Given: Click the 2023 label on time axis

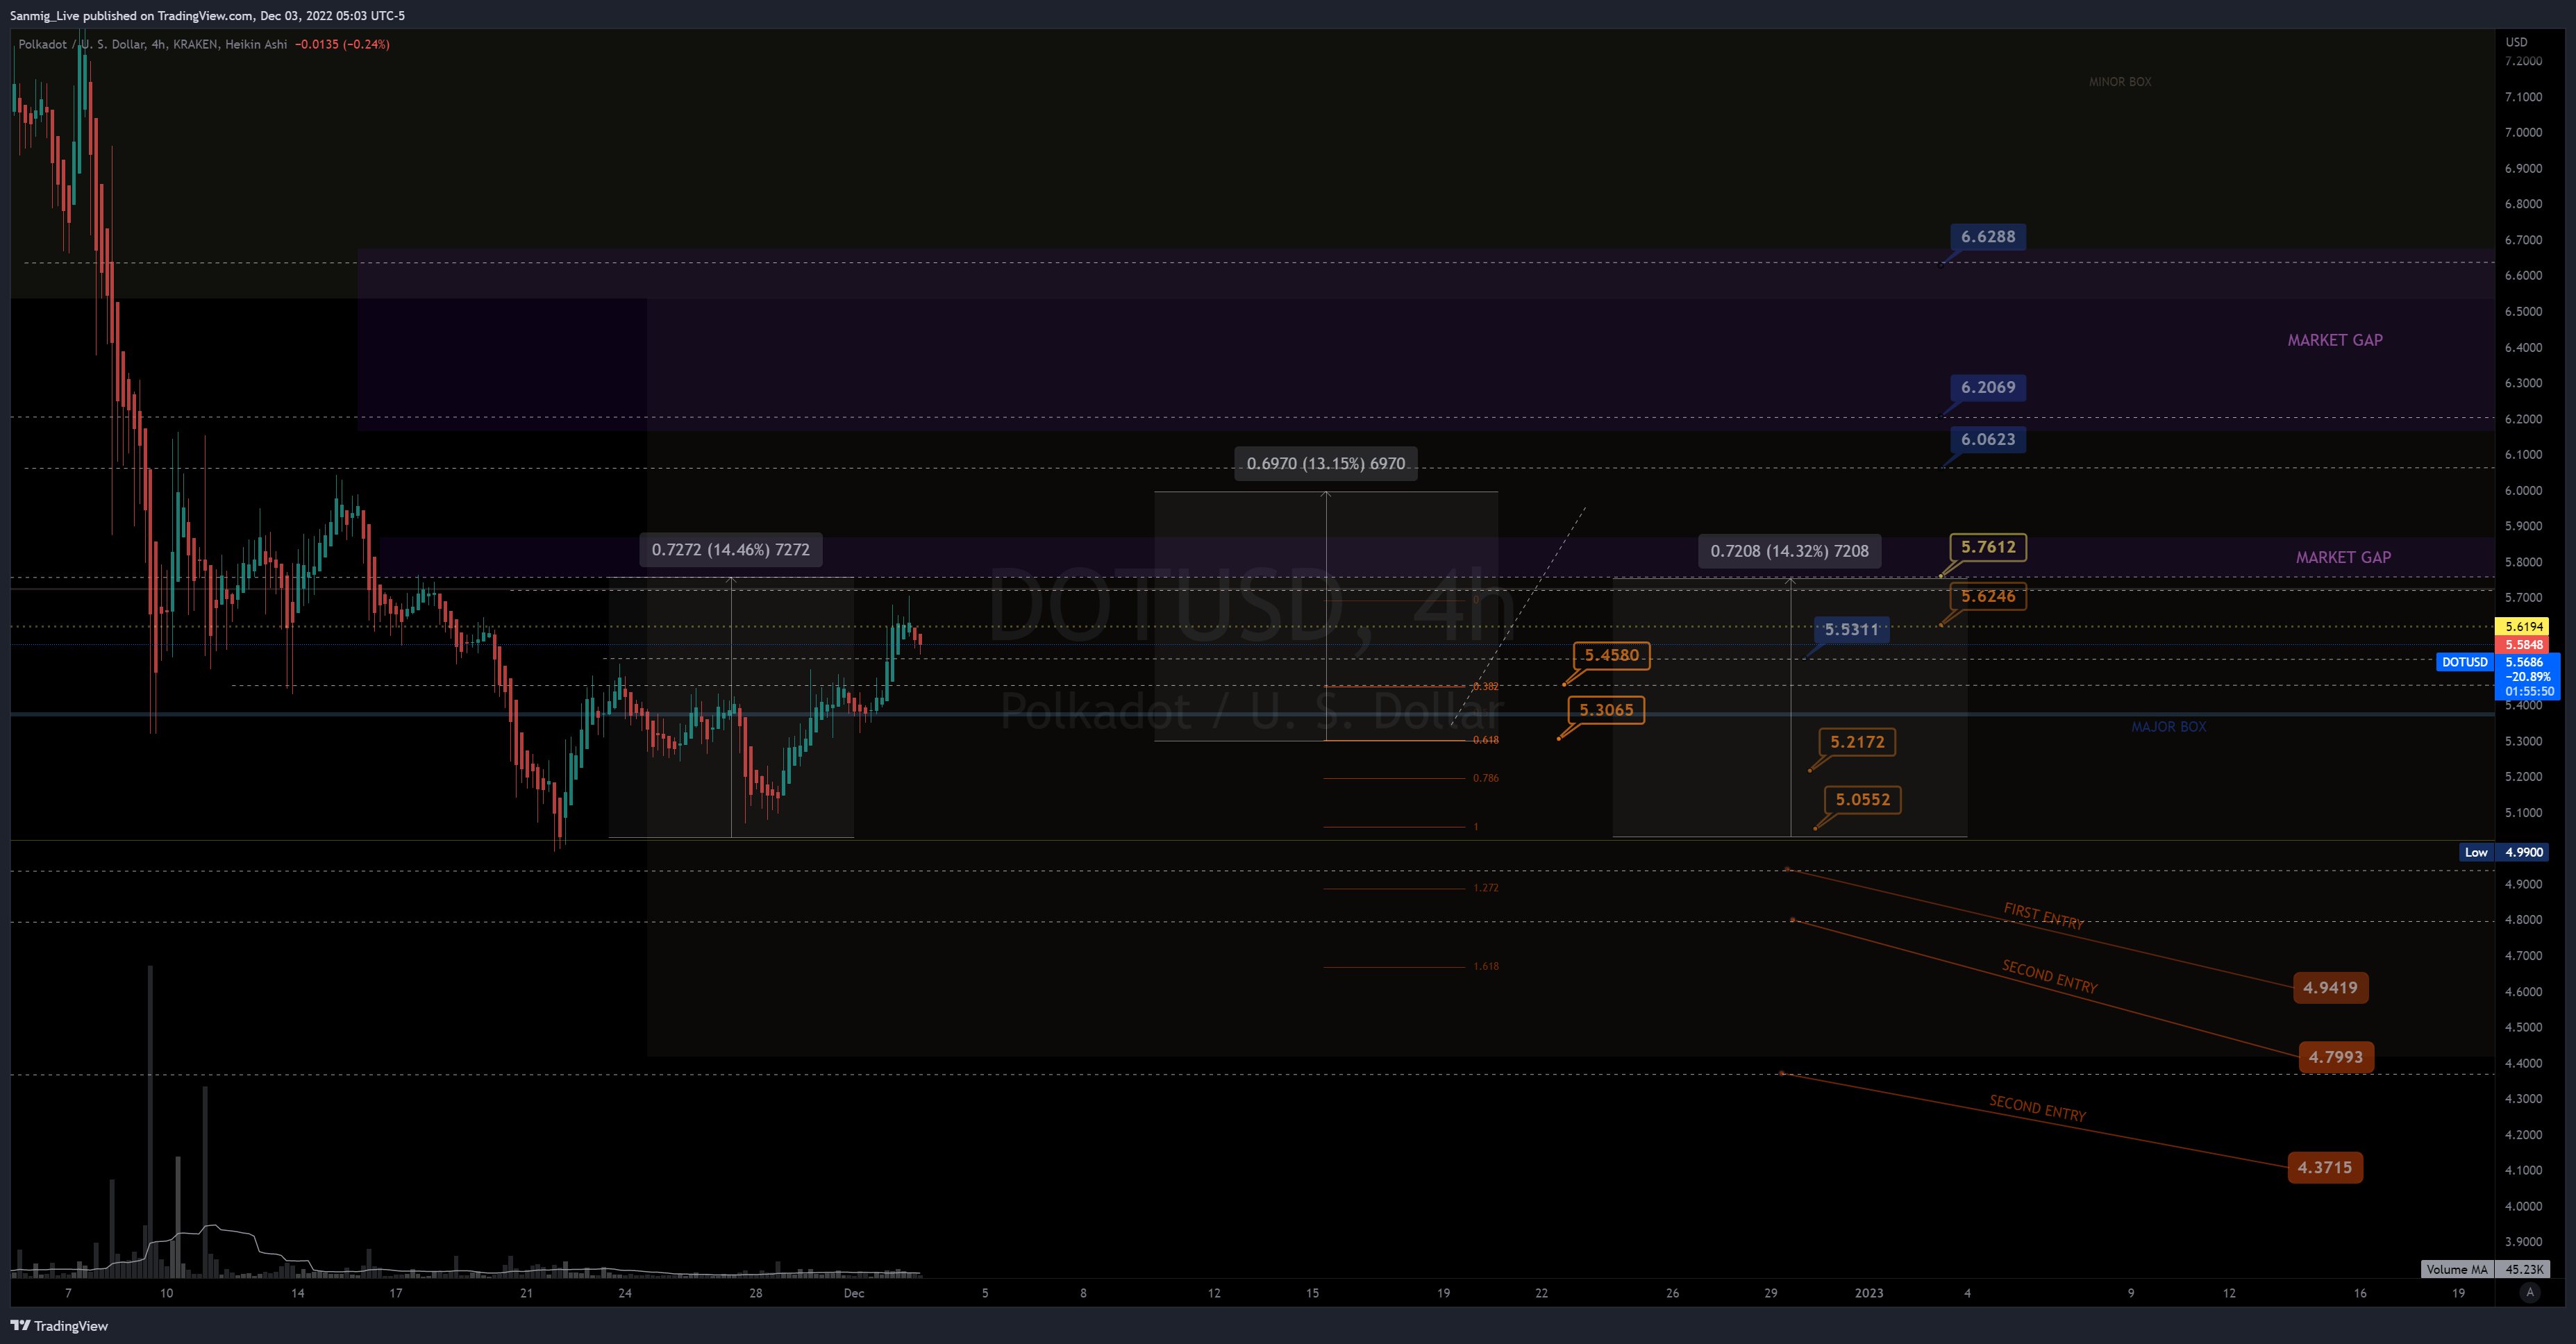Looking at the screenshot, I should (x=1868, y=1293).
